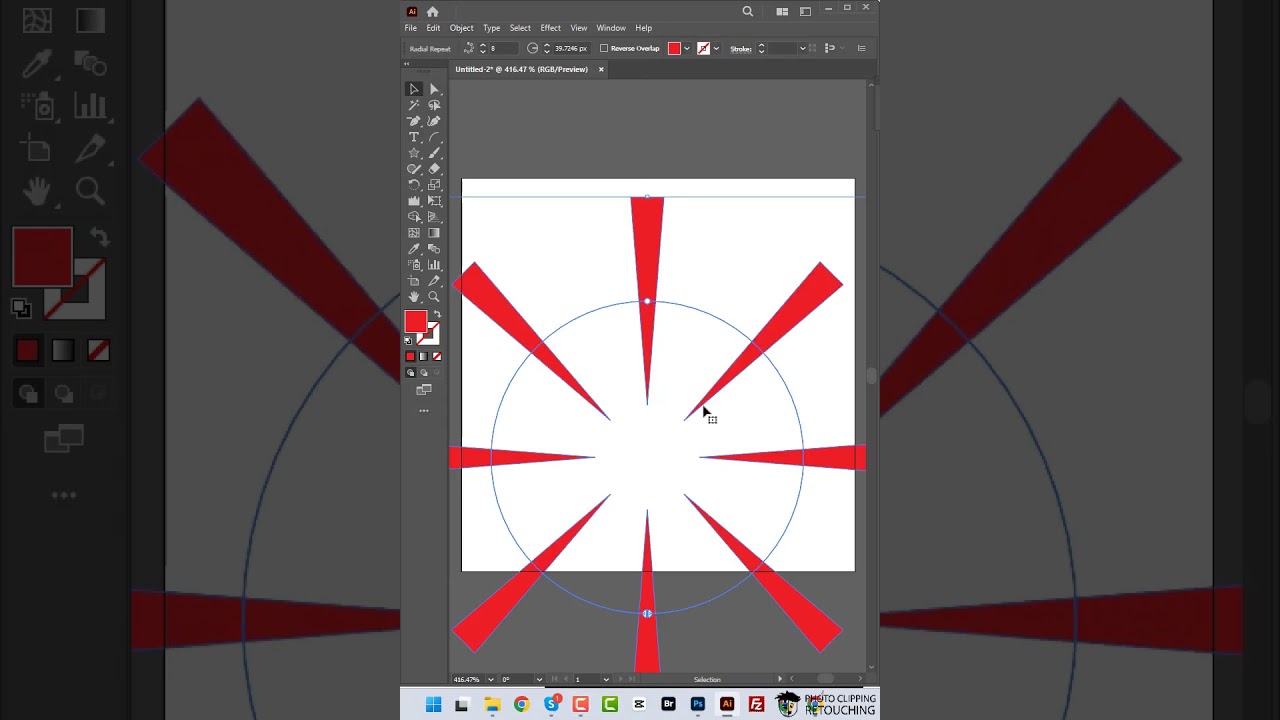Choose the Eraser tool
Screen dimensions: 1280x720
434,169
